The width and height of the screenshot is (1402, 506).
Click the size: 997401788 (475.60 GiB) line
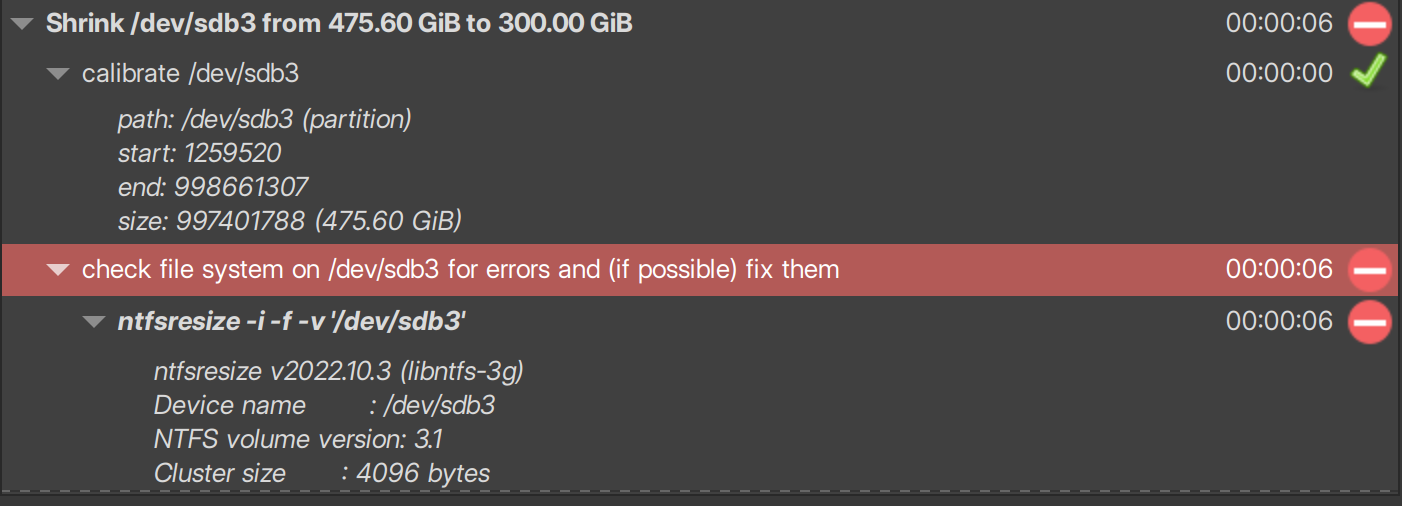pyautogui.click(x=290, y=220)
